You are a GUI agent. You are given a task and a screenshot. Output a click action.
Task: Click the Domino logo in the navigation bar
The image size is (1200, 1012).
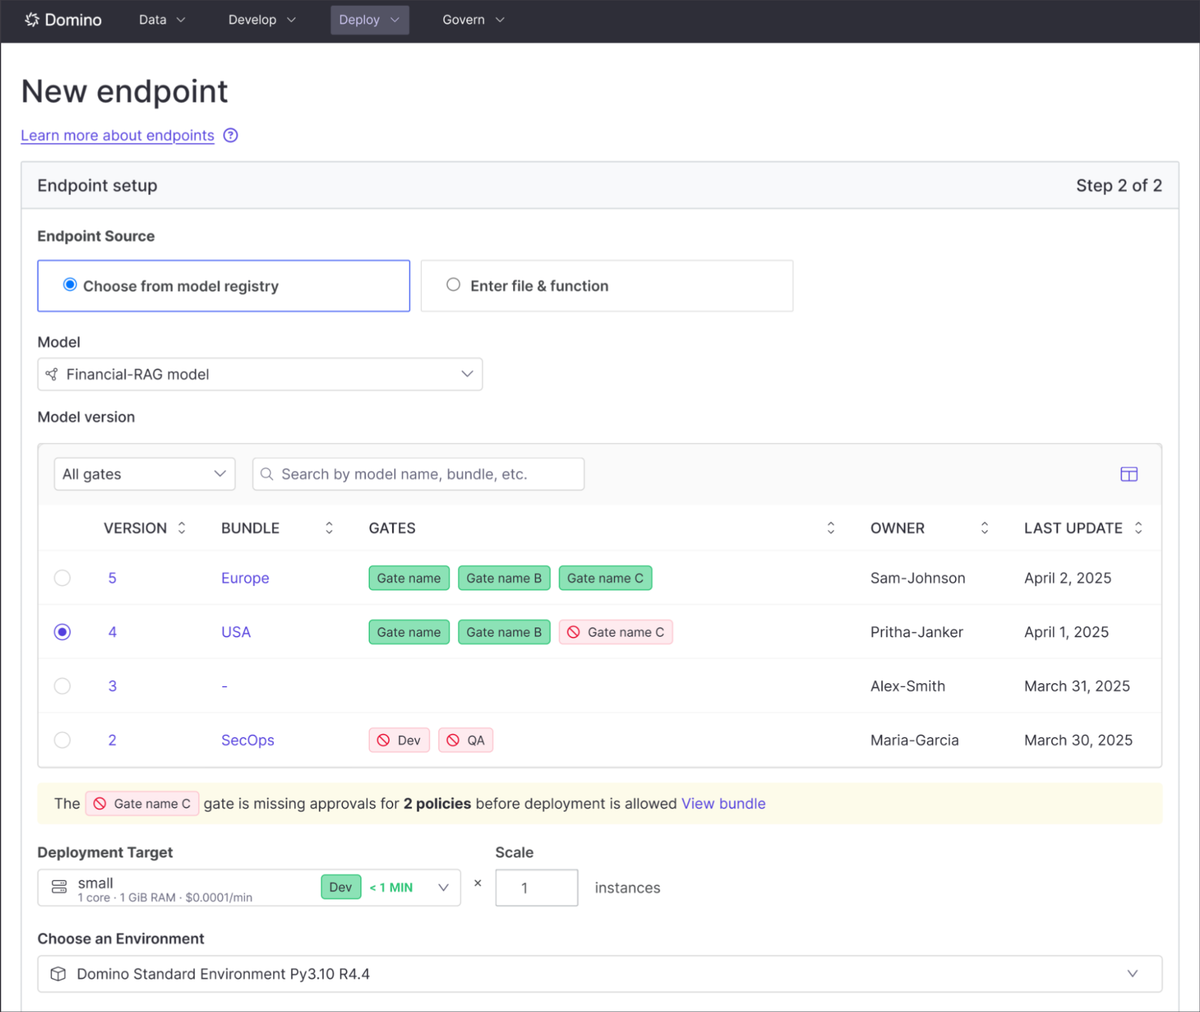tap(62, 20)
